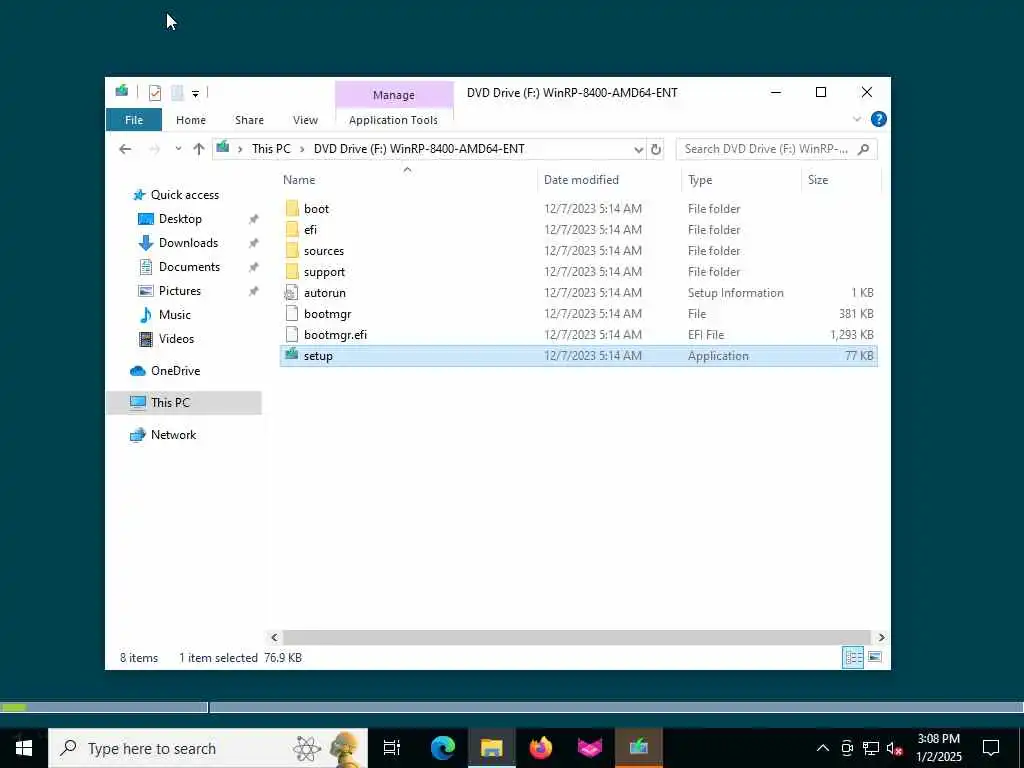Go back with the back arrow
This screenshot has height=768, width=1024.
click(x=125, y=150)
